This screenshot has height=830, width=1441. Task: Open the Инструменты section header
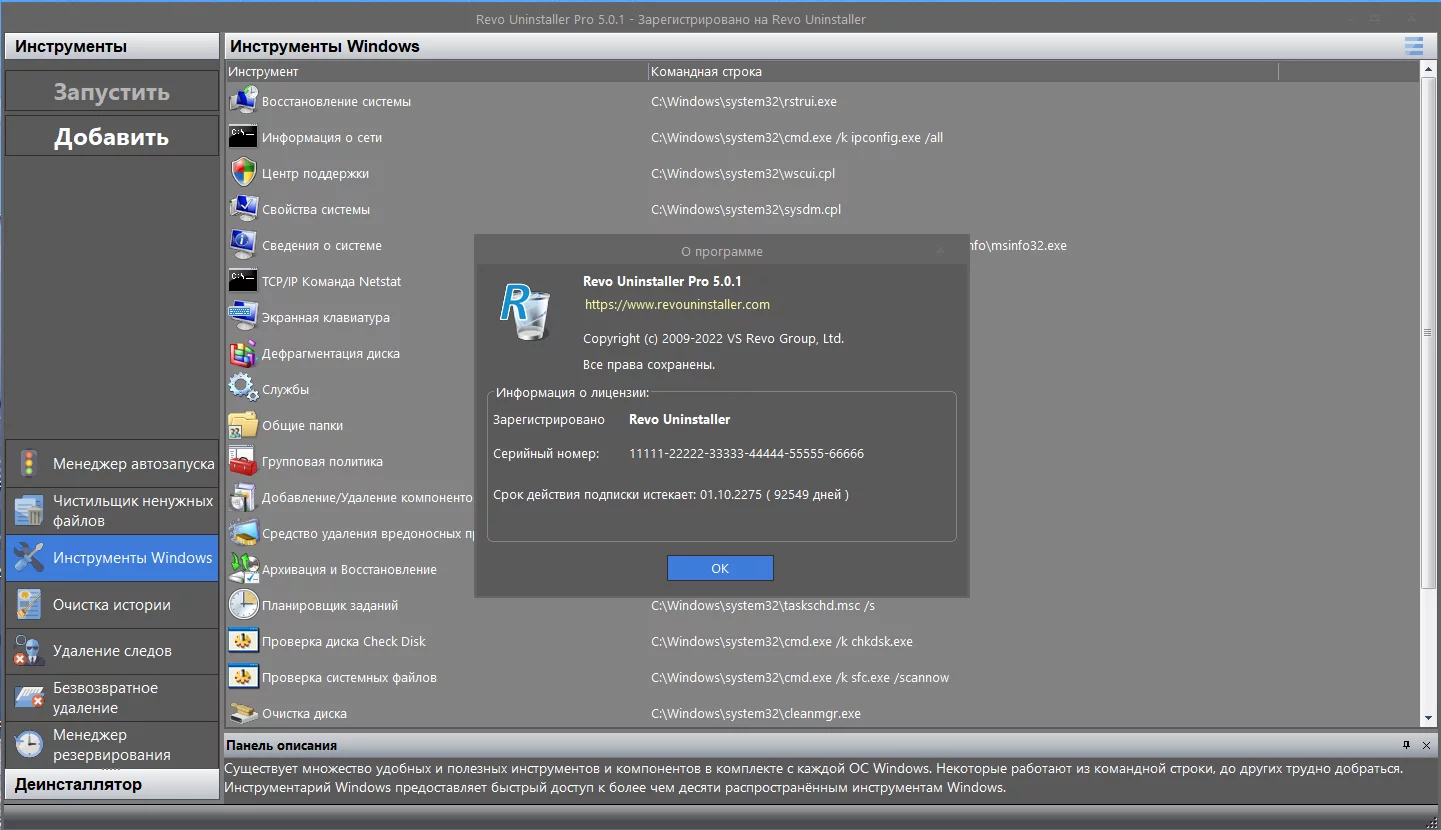[112, 46]
